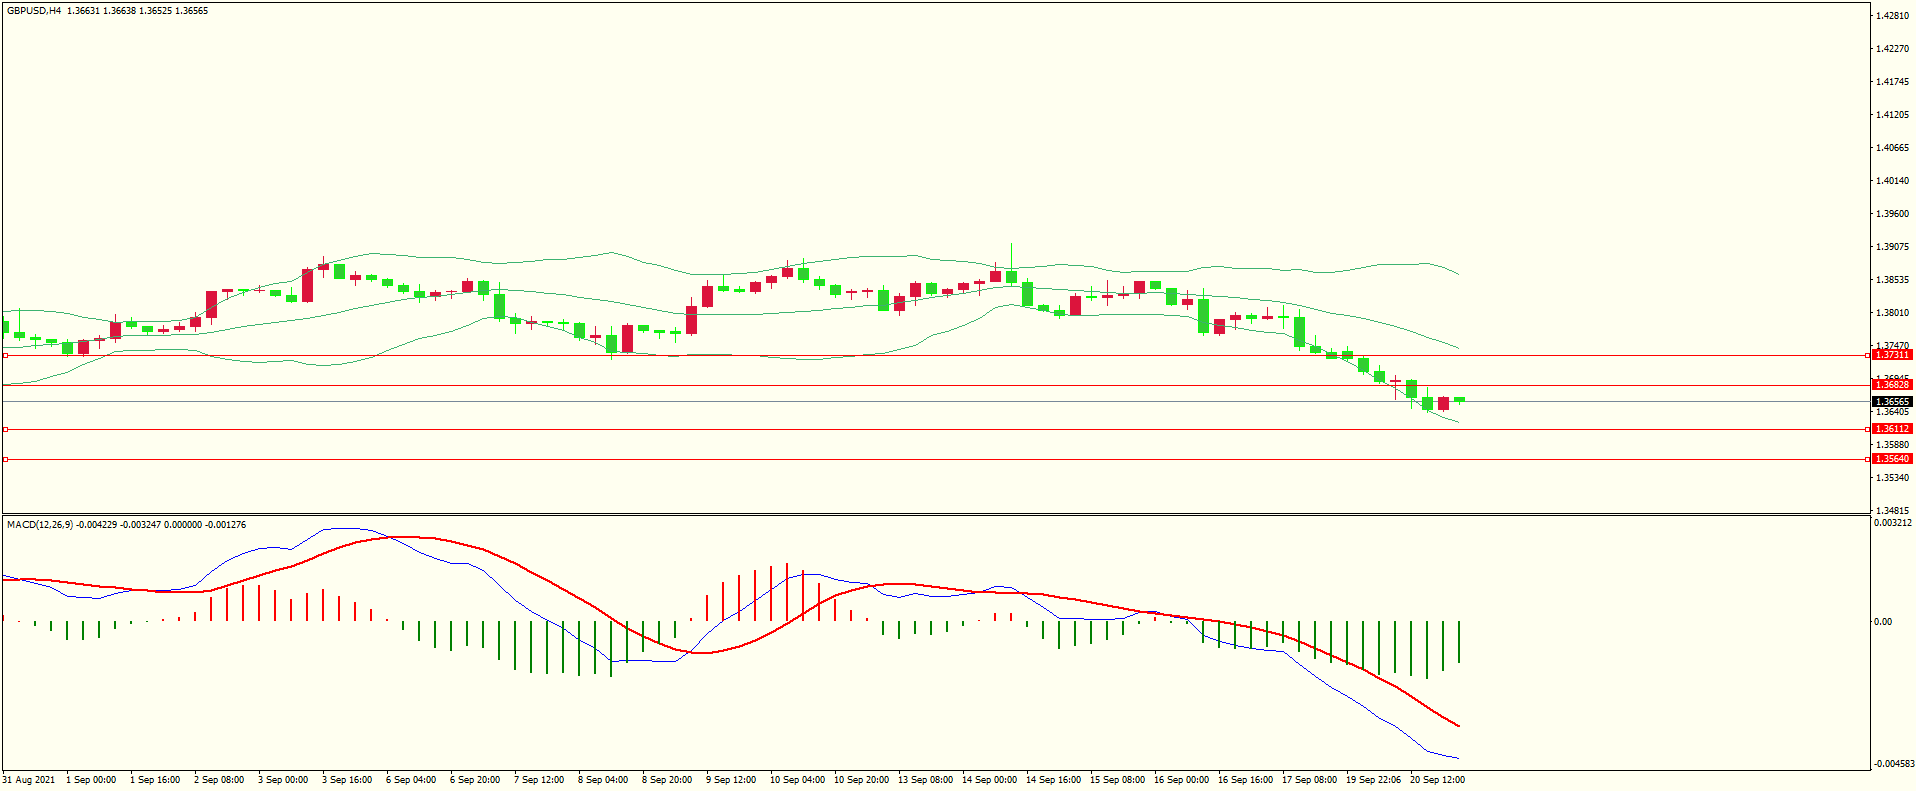Click the 19 Sep 22:06 time label

1374,780
